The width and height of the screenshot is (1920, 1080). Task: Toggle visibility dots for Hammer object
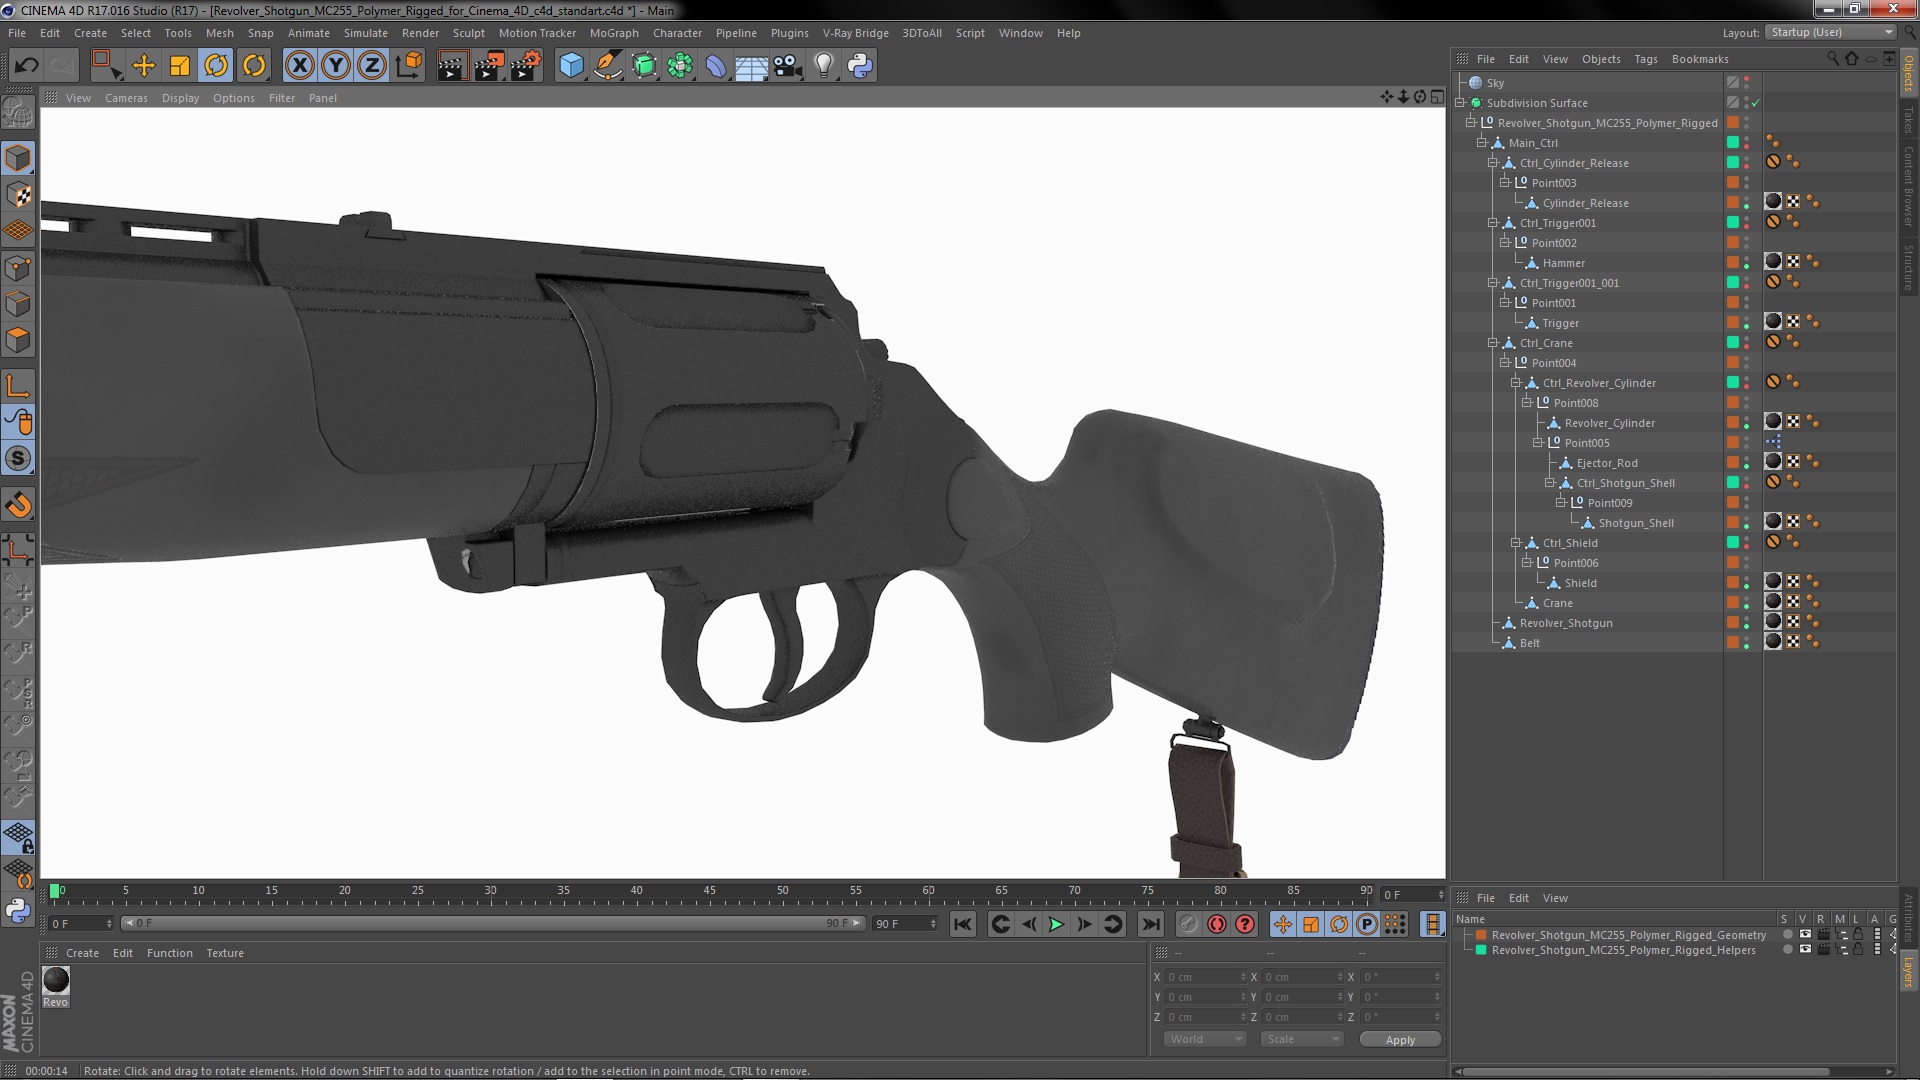point(1747,263)
